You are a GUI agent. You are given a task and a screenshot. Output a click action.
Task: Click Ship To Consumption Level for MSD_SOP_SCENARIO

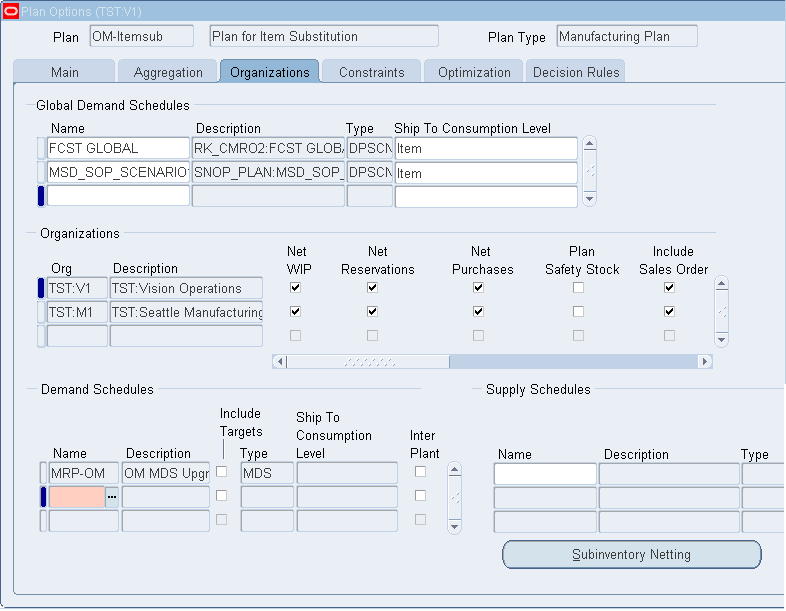pyautogui.click(x=486, y=172)
